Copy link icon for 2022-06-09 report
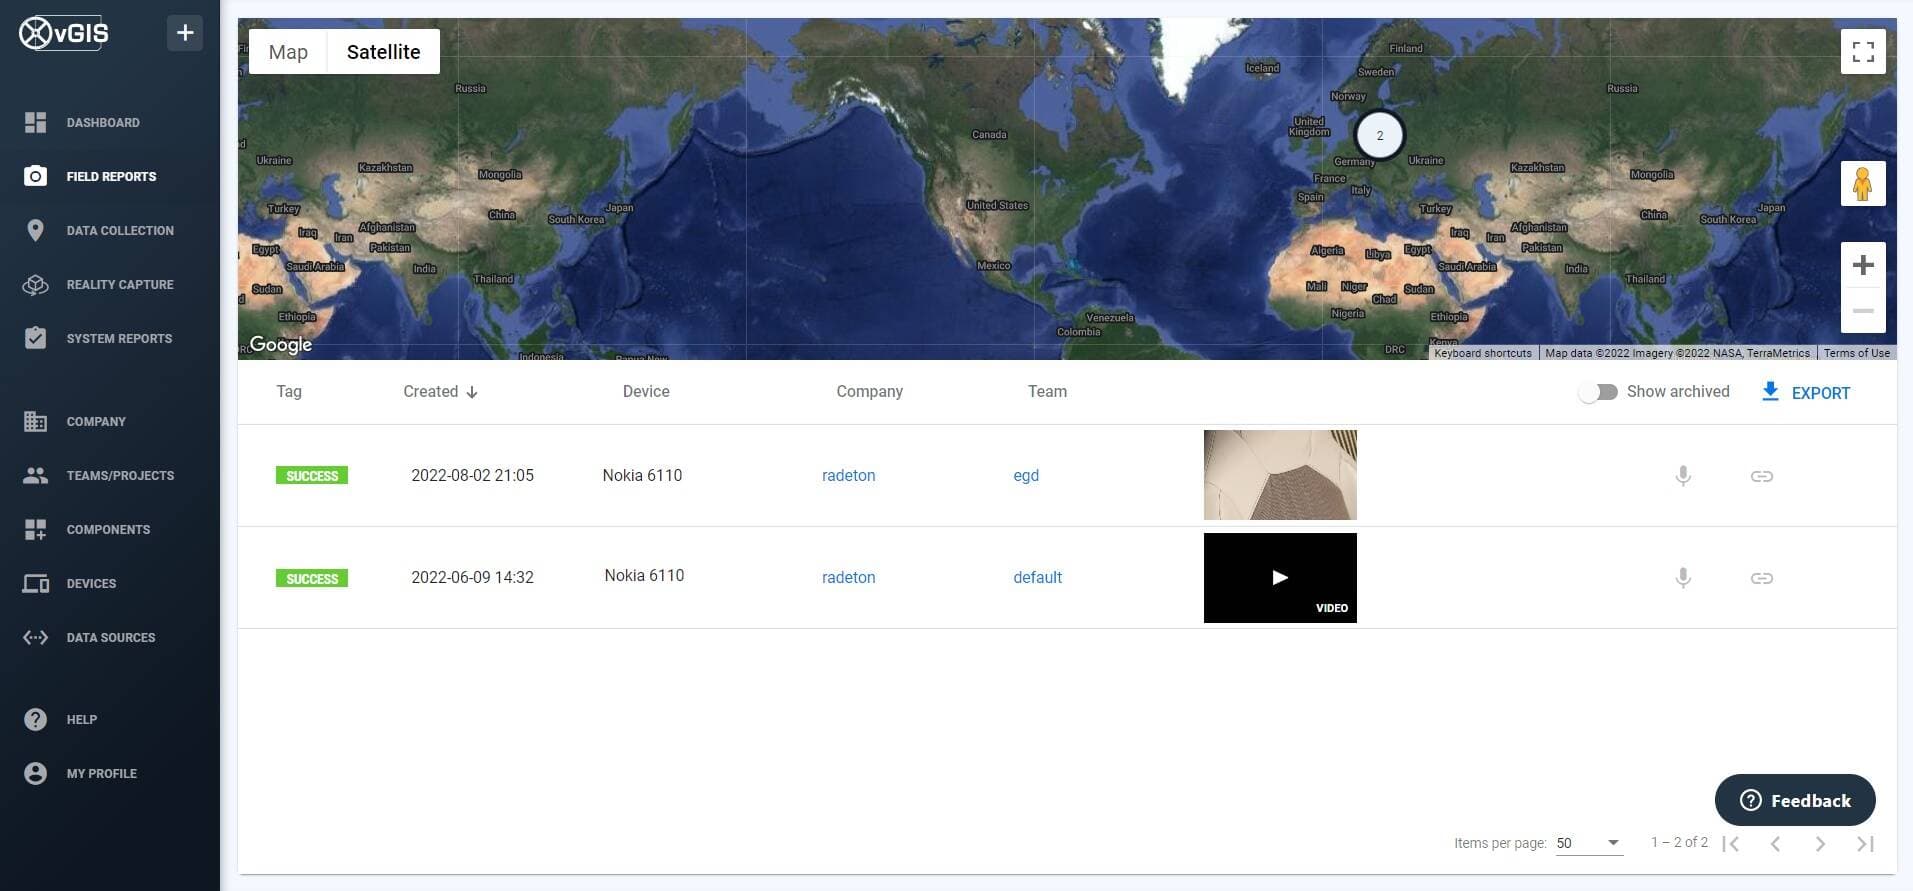The image size is (1913, 891). [x=1762, y=578]
